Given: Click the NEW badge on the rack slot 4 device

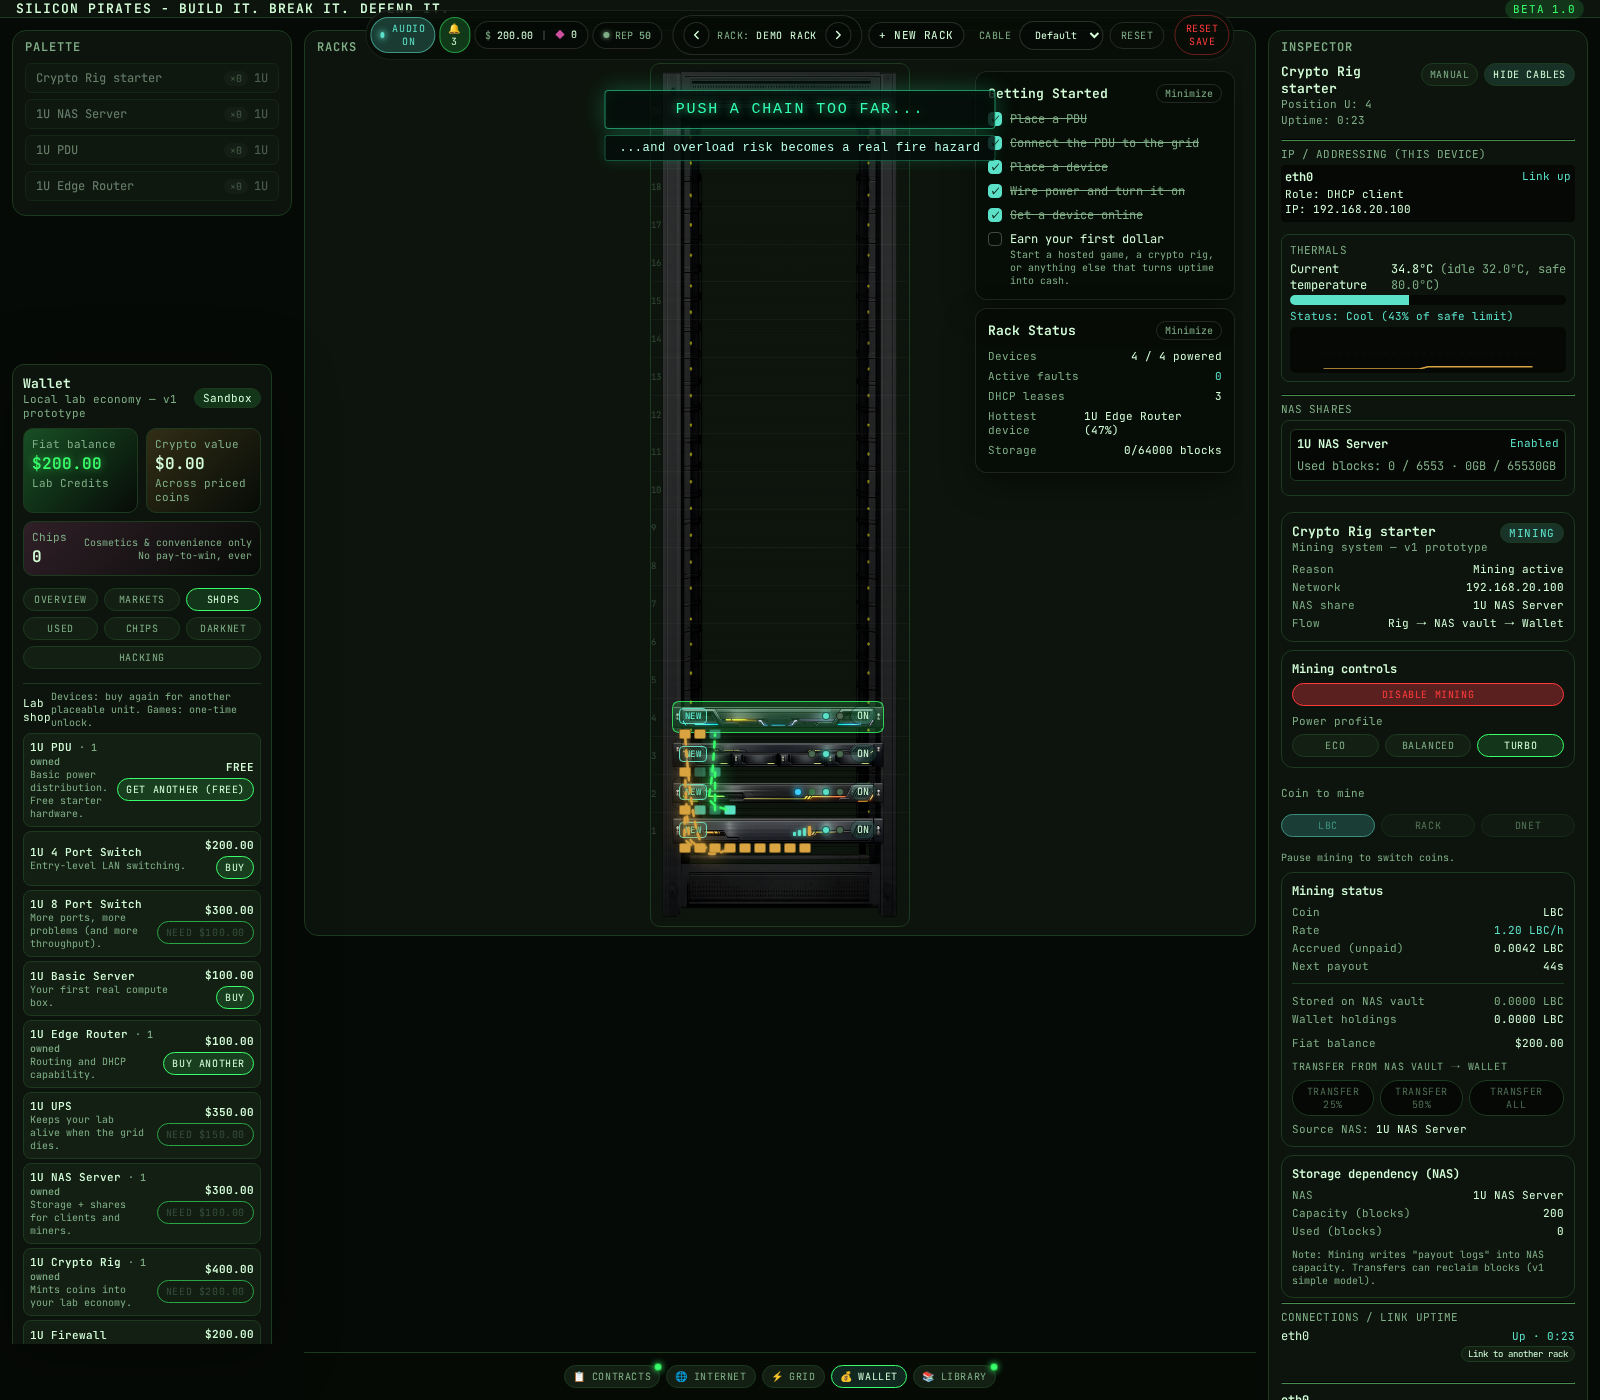Looking at the screenshot, I should click(693, 716).
